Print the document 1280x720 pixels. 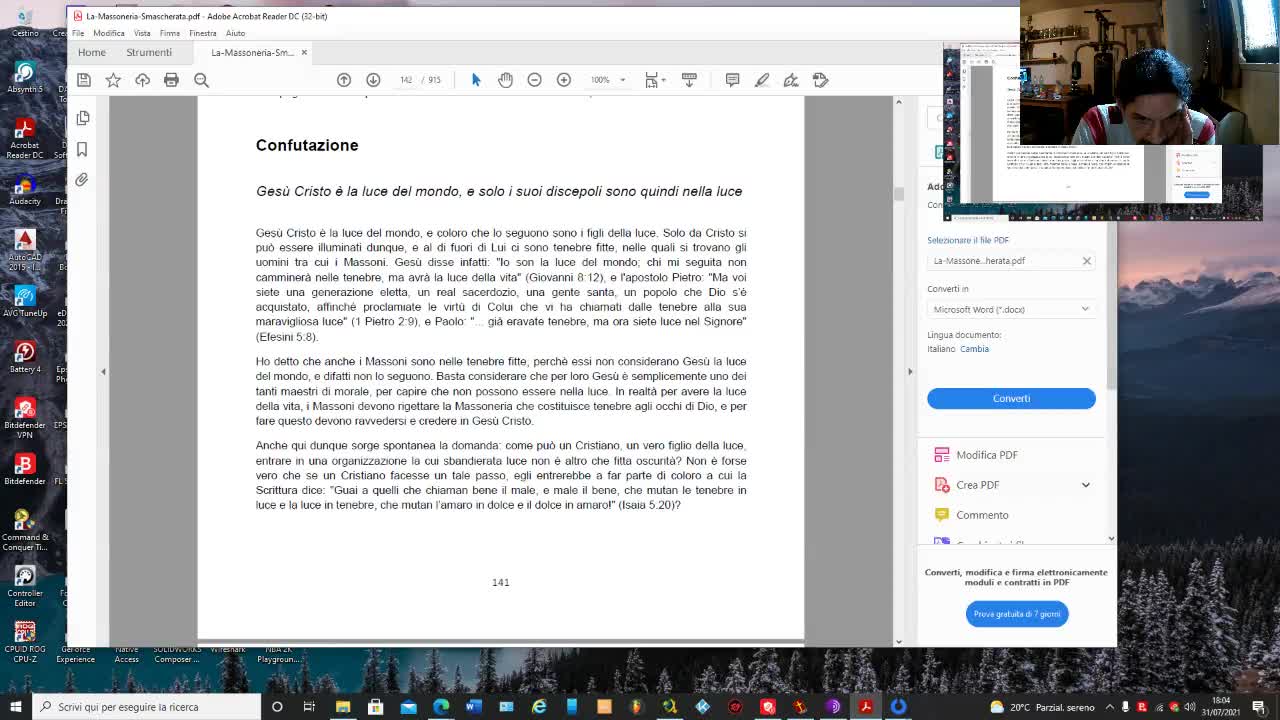(171, 80)
